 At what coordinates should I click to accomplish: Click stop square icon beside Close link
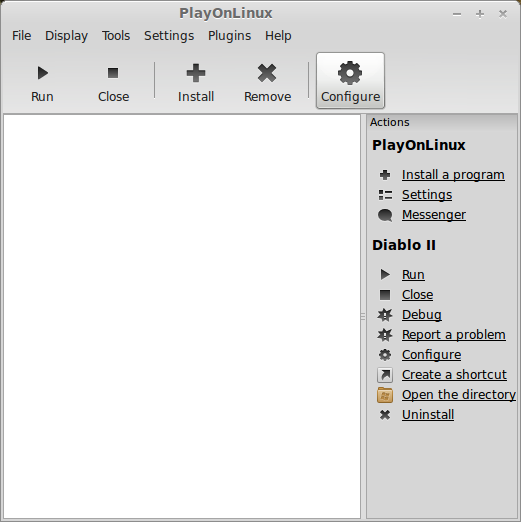point(385,295)
